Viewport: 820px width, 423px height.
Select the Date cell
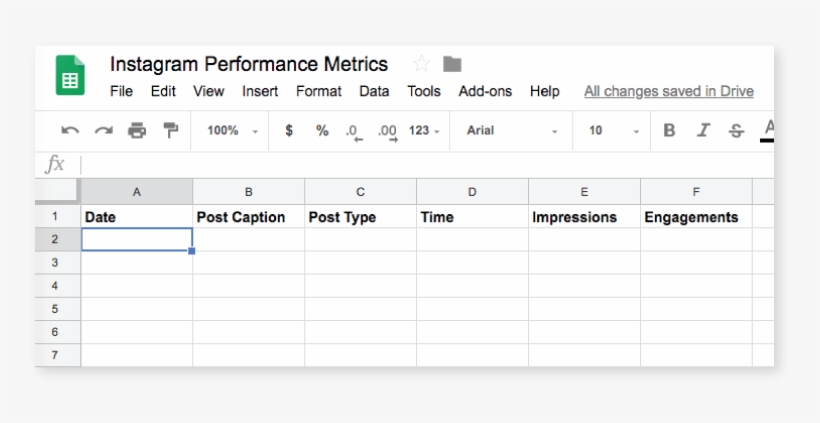[136, 216]
